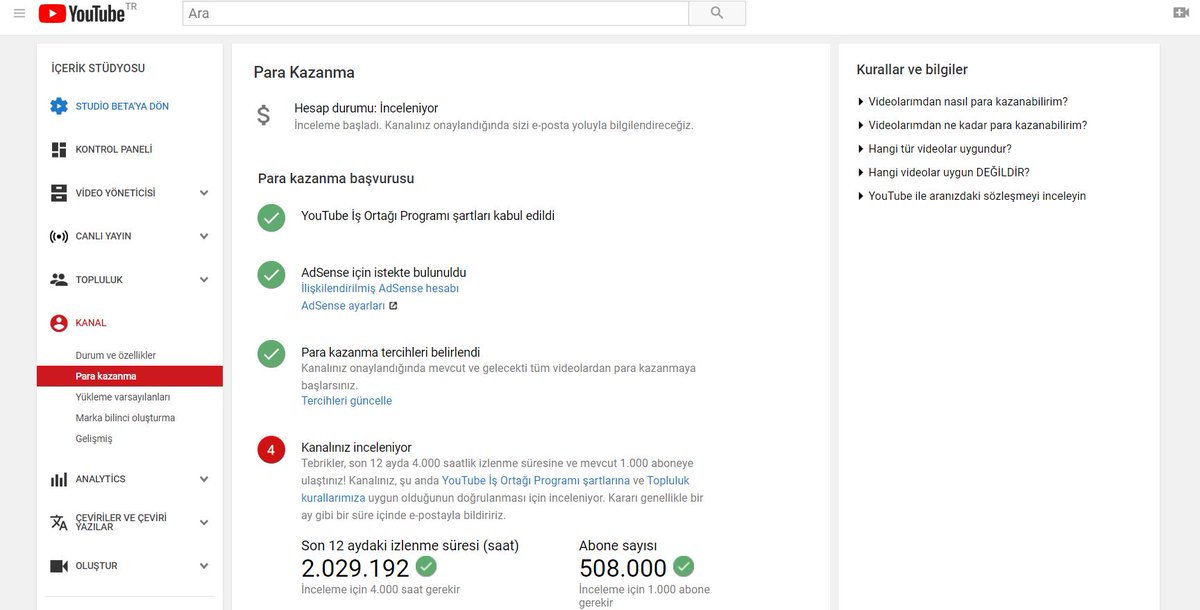Click the 'İÇERİK STÜDYOSU' sidebar heading
The height and width of the screenshot is (610, 1200).
(x=98, y=68)
